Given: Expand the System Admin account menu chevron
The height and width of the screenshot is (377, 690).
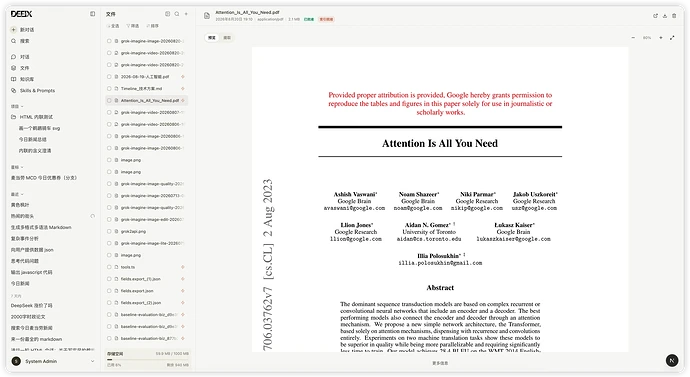Looking at the screenshot, I should point(92,361).
